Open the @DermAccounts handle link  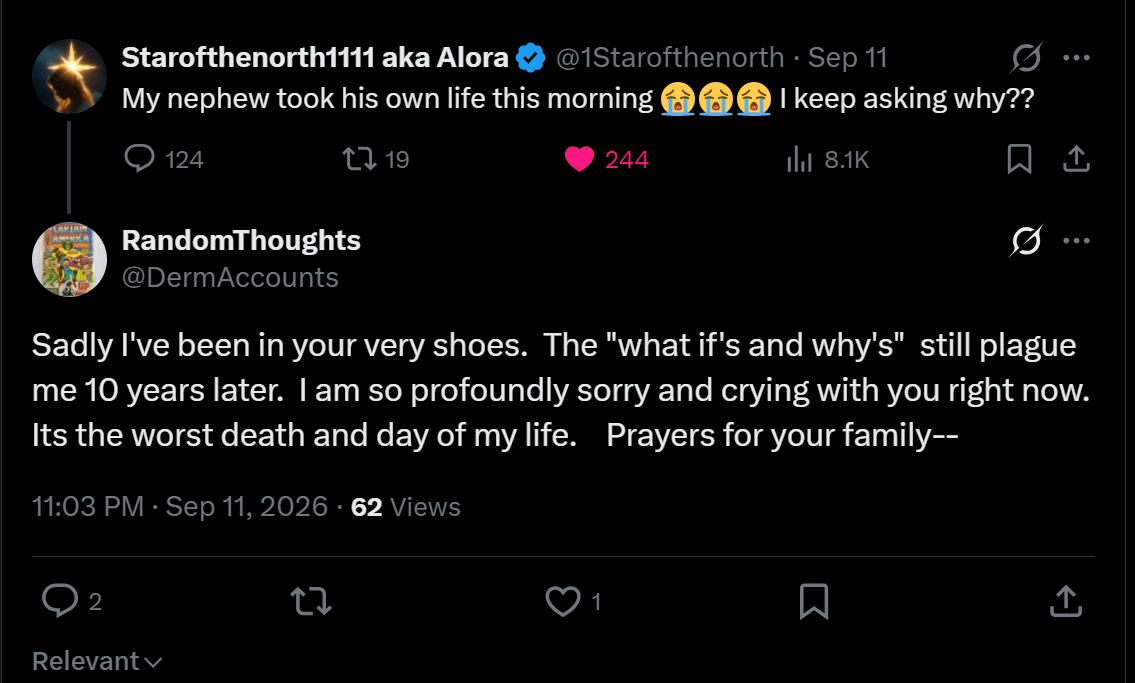[x=230, y=278]
